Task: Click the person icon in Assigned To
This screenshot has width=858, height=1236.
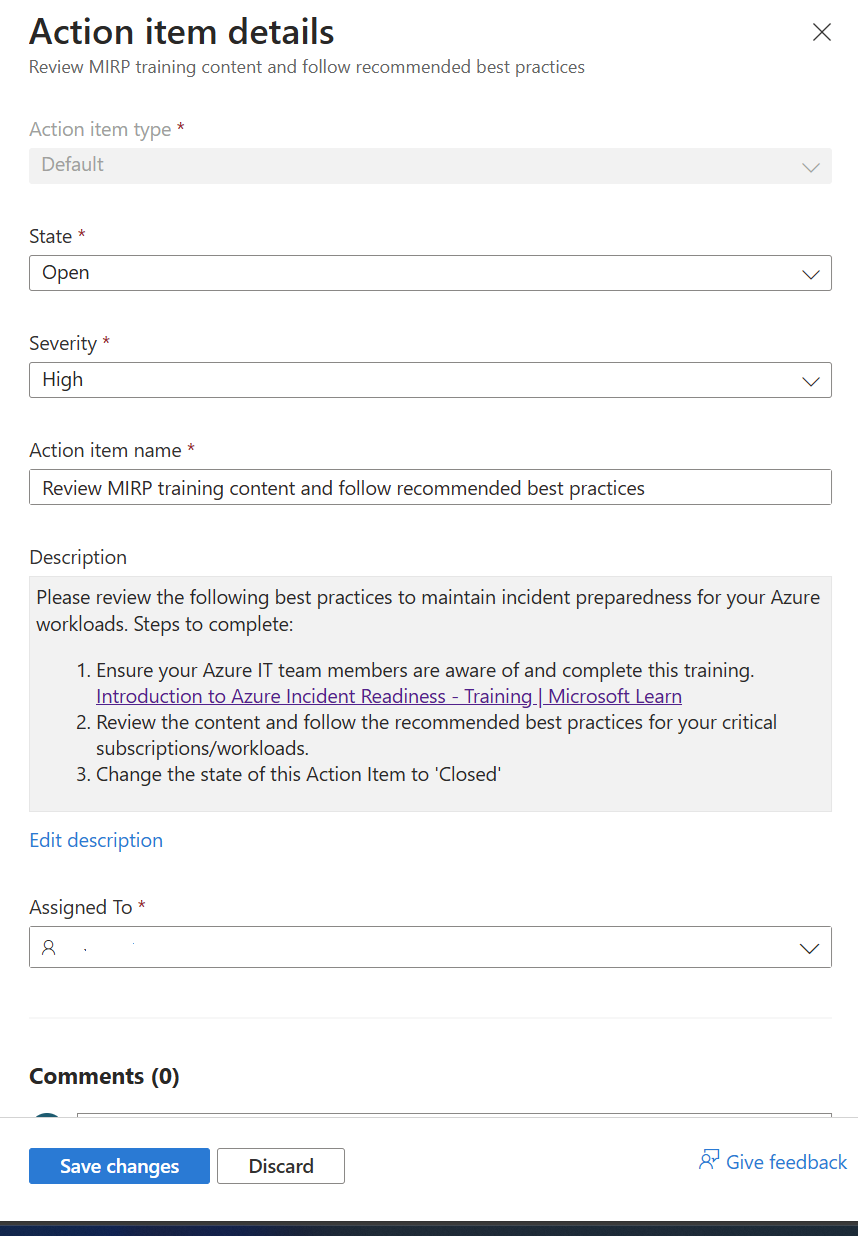Action: [49, 948]
